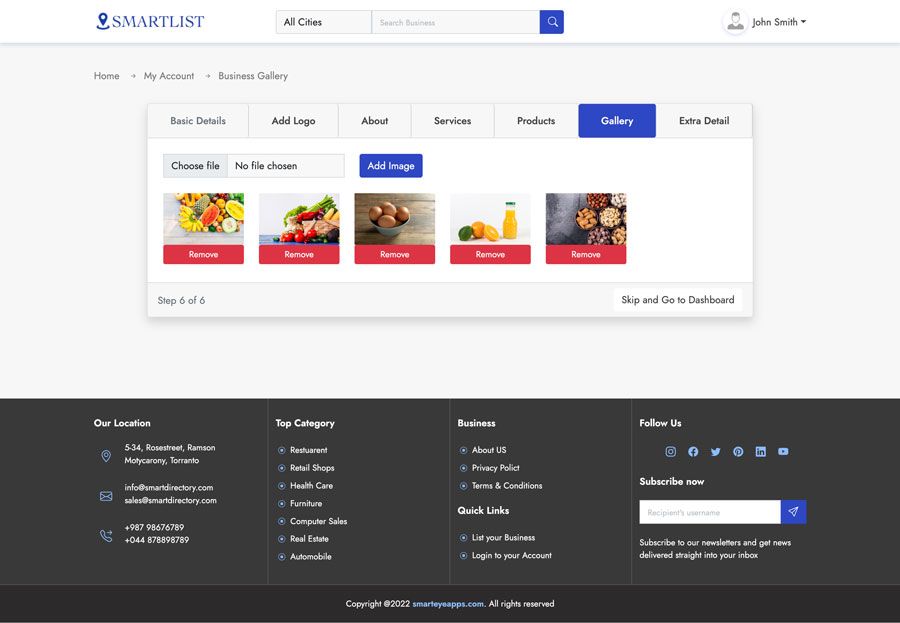Image resolution: width=900 pixels, height=623 pixels.
Task: Remove the mixed fruits image
Action: point(203,254)
